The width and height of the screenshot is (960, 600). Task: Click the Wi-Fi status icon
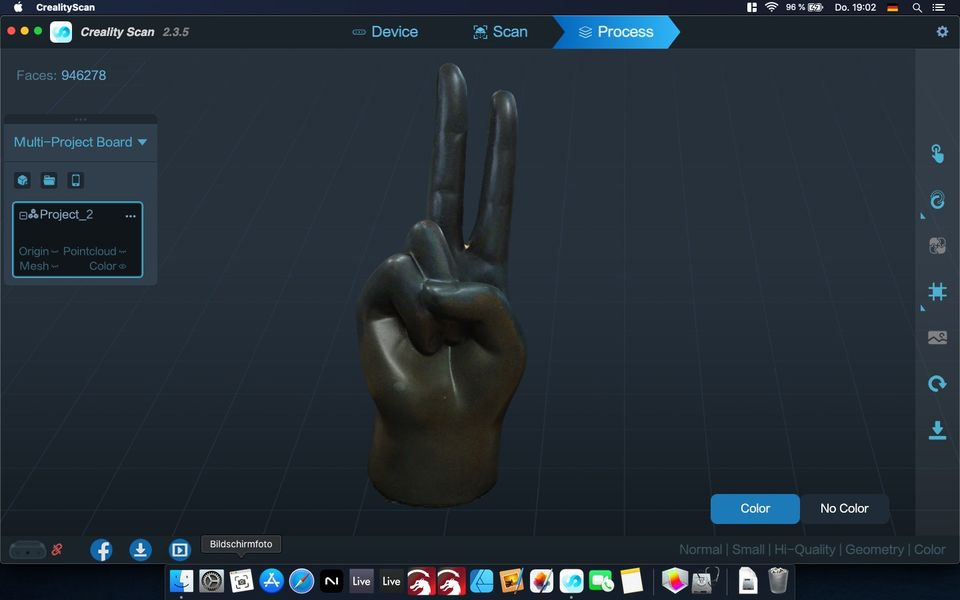pyautogui.click(x=771, y=7)
